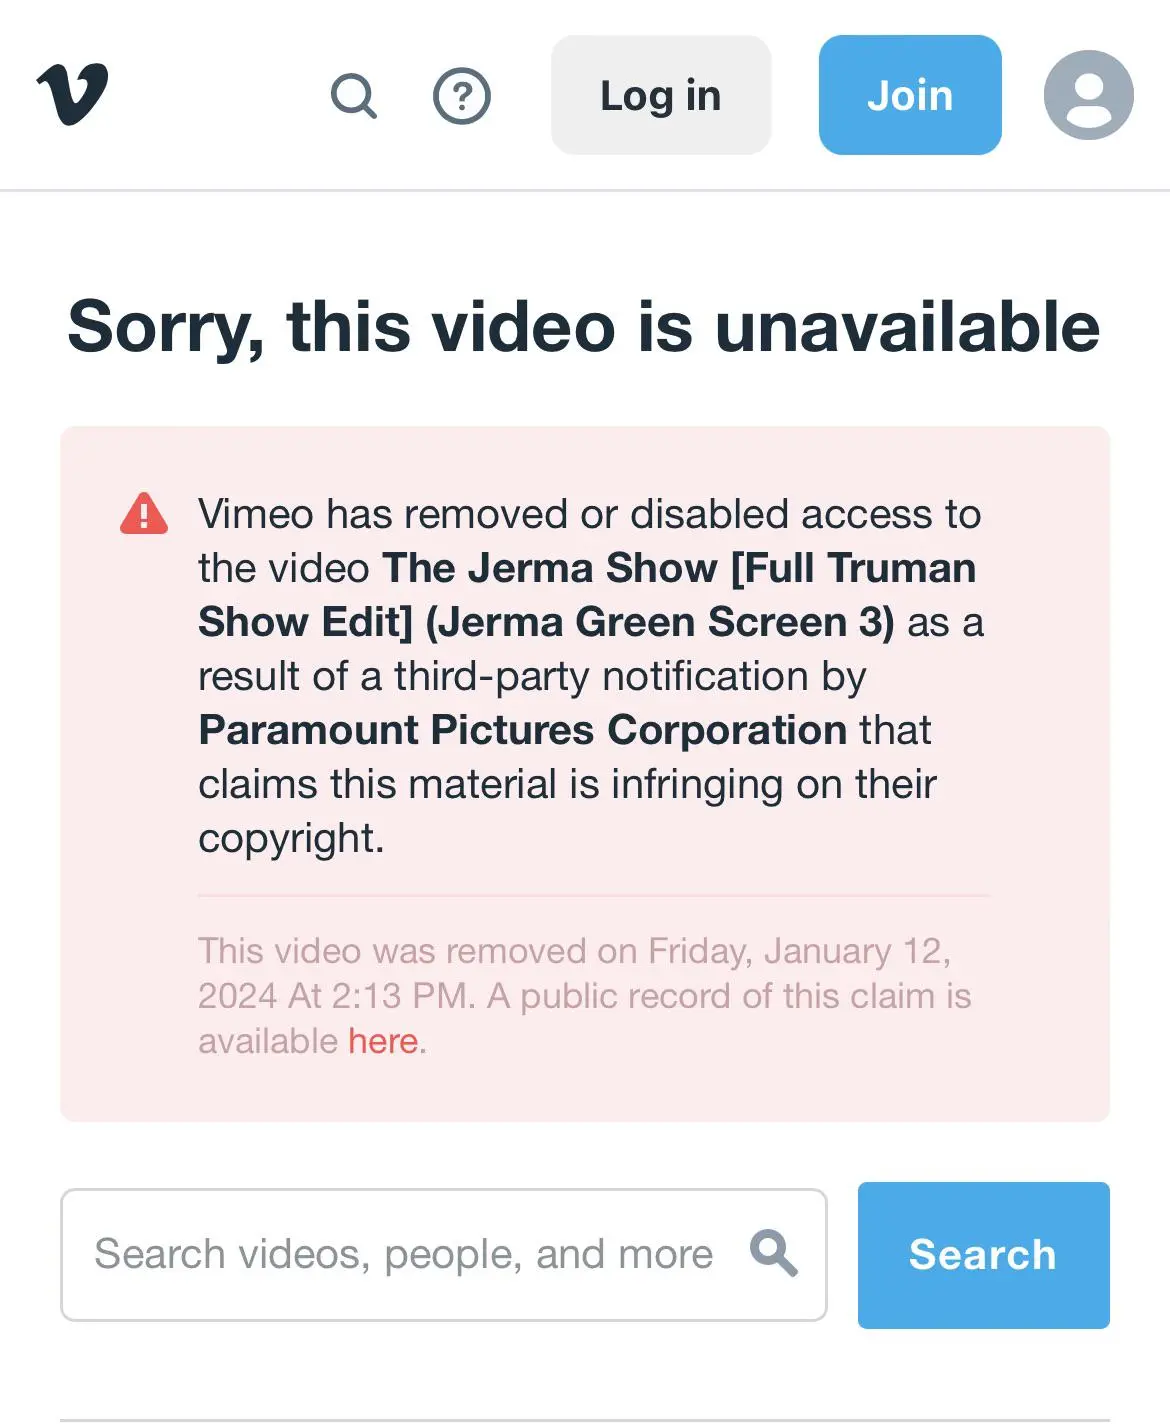Click the 'Paramount Pictures Corporation' text
Image resolution: width=1170 pixels, height=1424 pixels.
click(x=523, y=730)
